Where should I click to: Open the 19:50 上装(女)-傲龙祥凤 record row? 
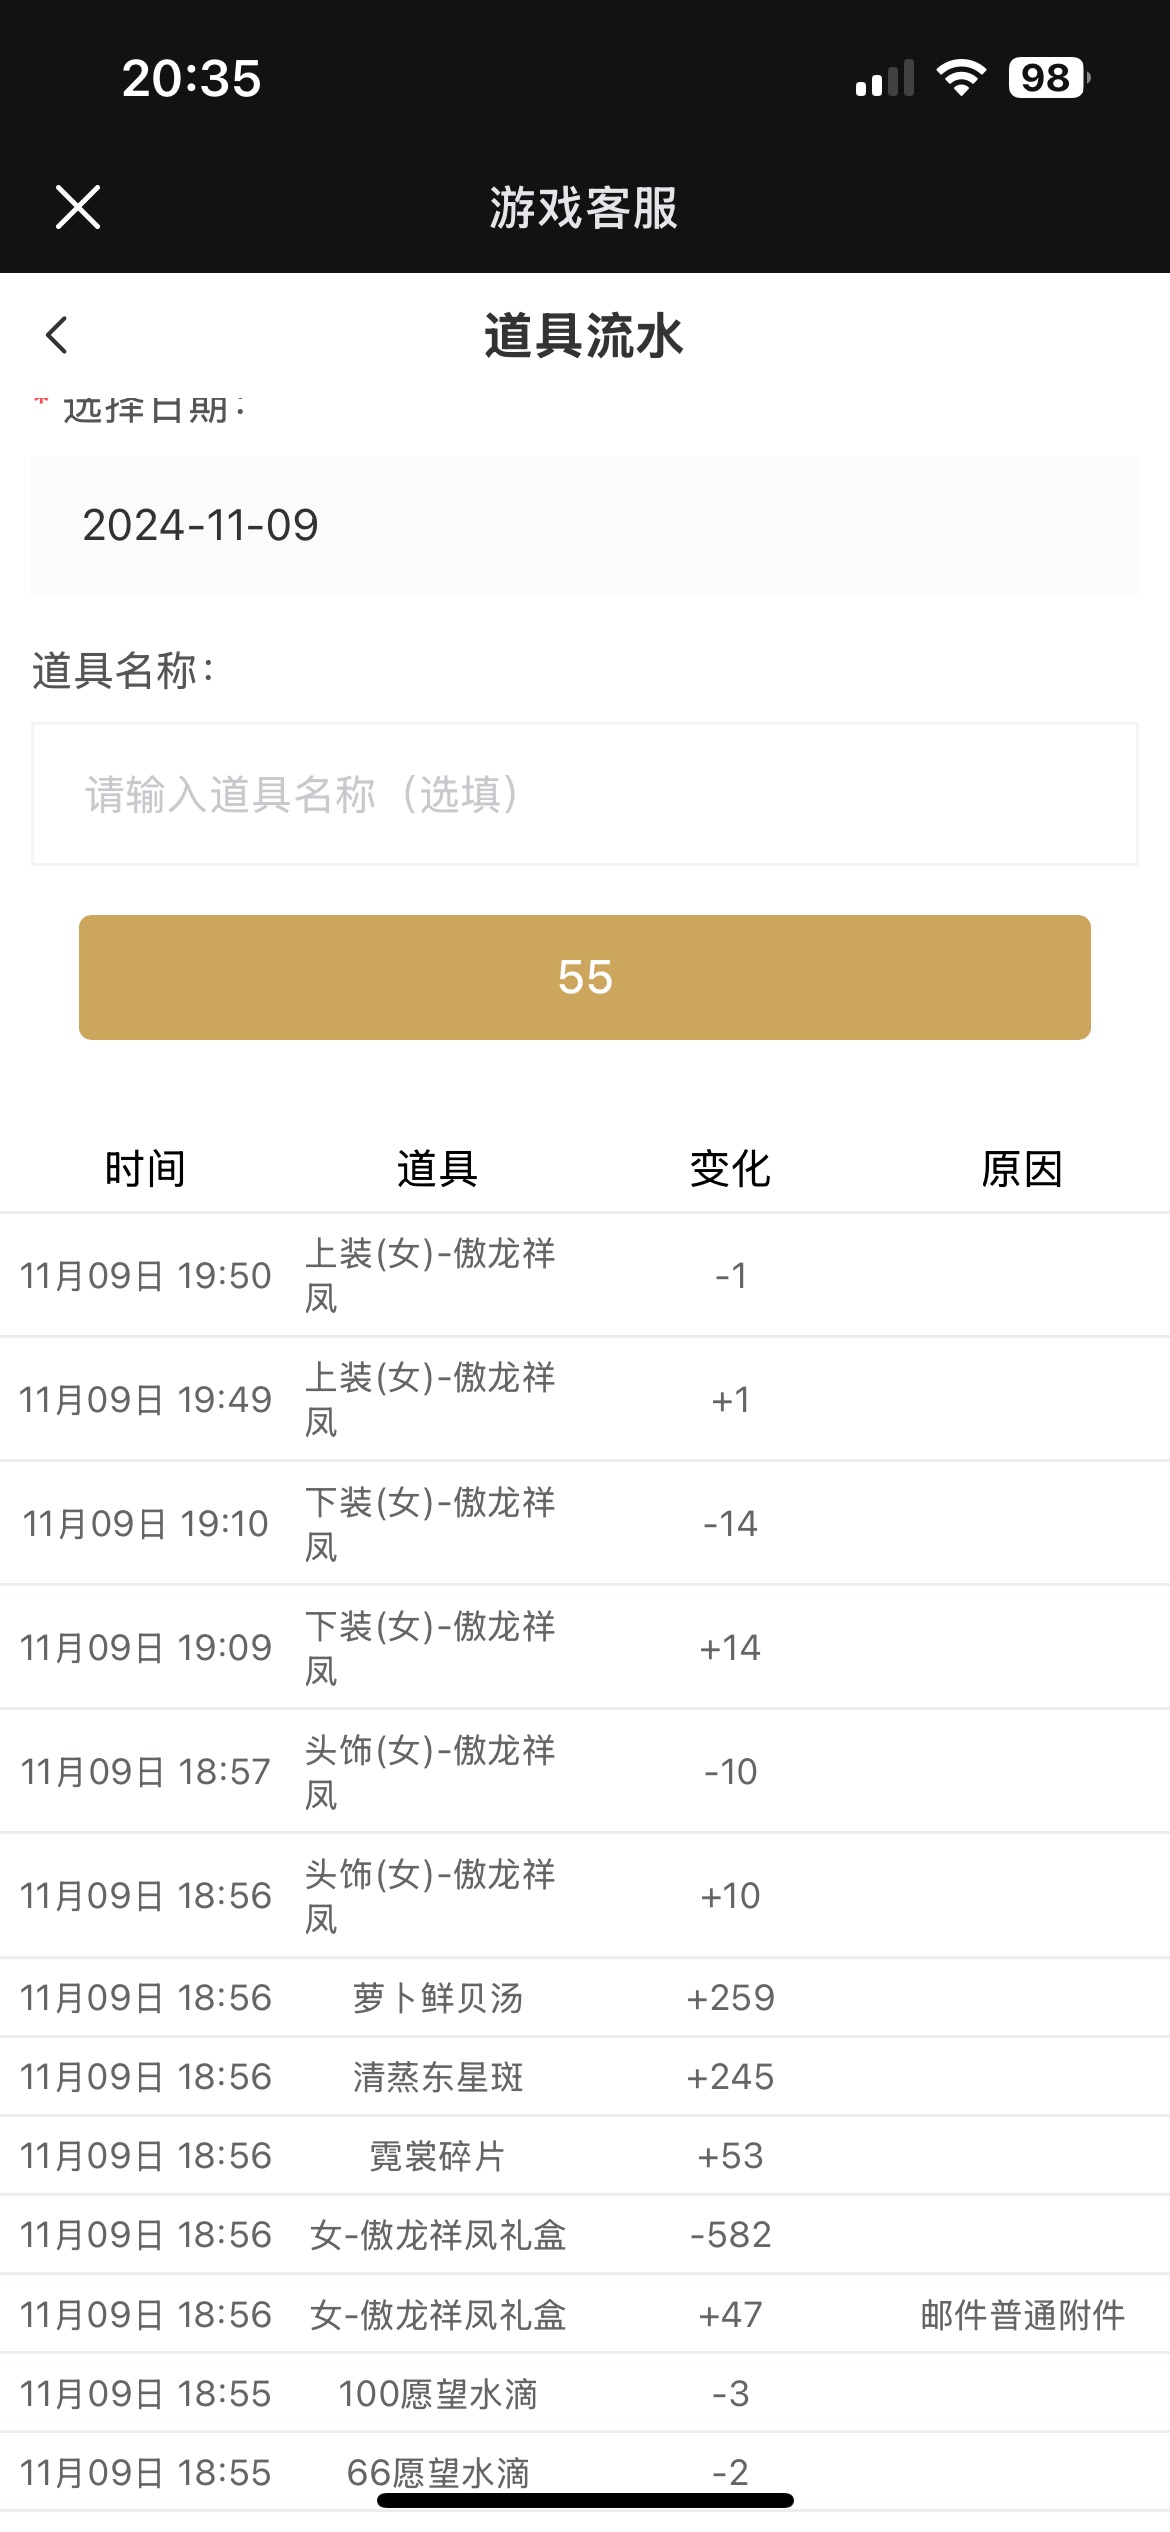tap(584, 1275)
